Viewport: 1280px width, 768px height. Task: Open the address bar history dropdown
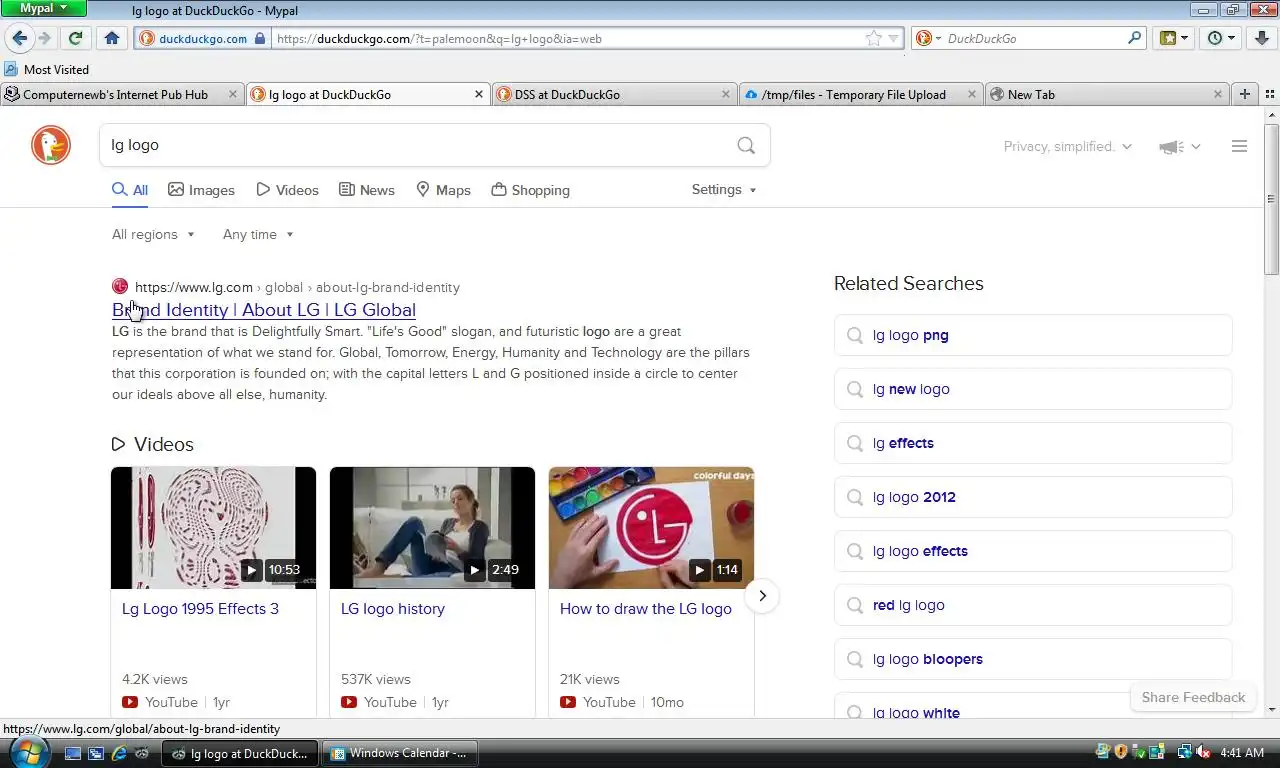pyautogui.click(x=893, y=38)
